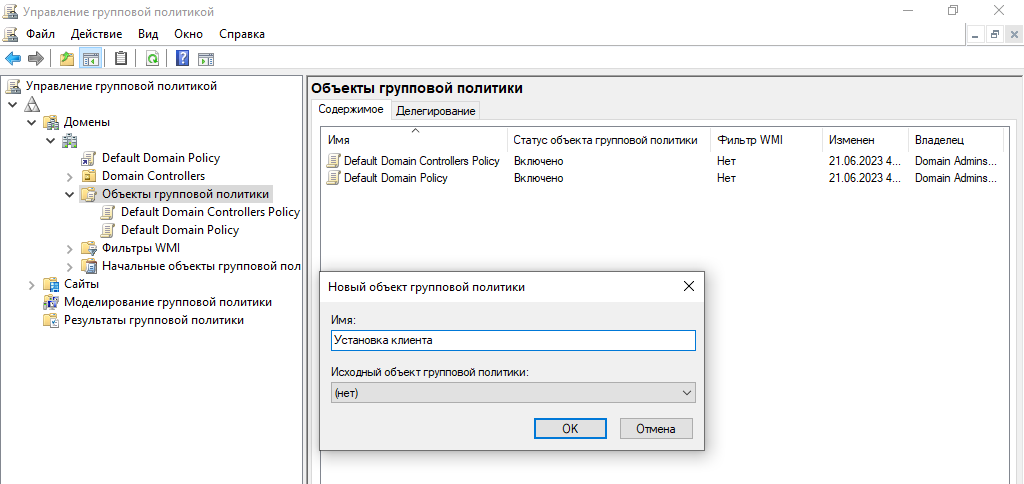The width and height of the screenshot is (1024, 484).
Task: Select root Управление групповой политикой tree node
Action: [x=121, y=86]
